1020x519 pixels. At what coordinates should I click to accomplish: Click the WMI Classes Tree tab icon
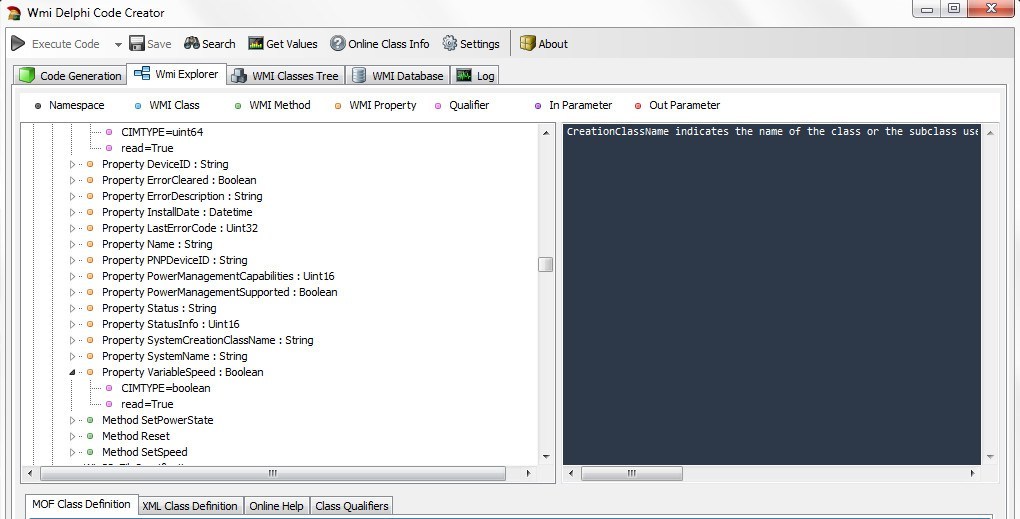click(x=239, y=75)
